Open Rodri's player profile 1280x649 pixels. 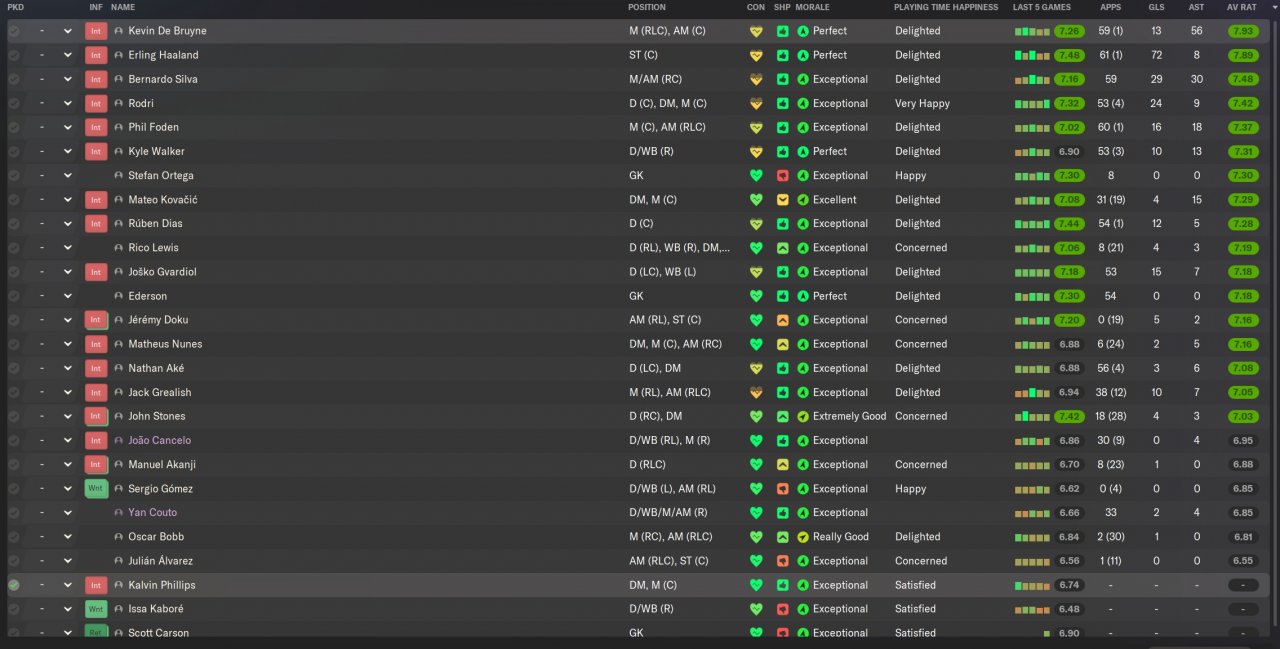[x=141, y=103]
